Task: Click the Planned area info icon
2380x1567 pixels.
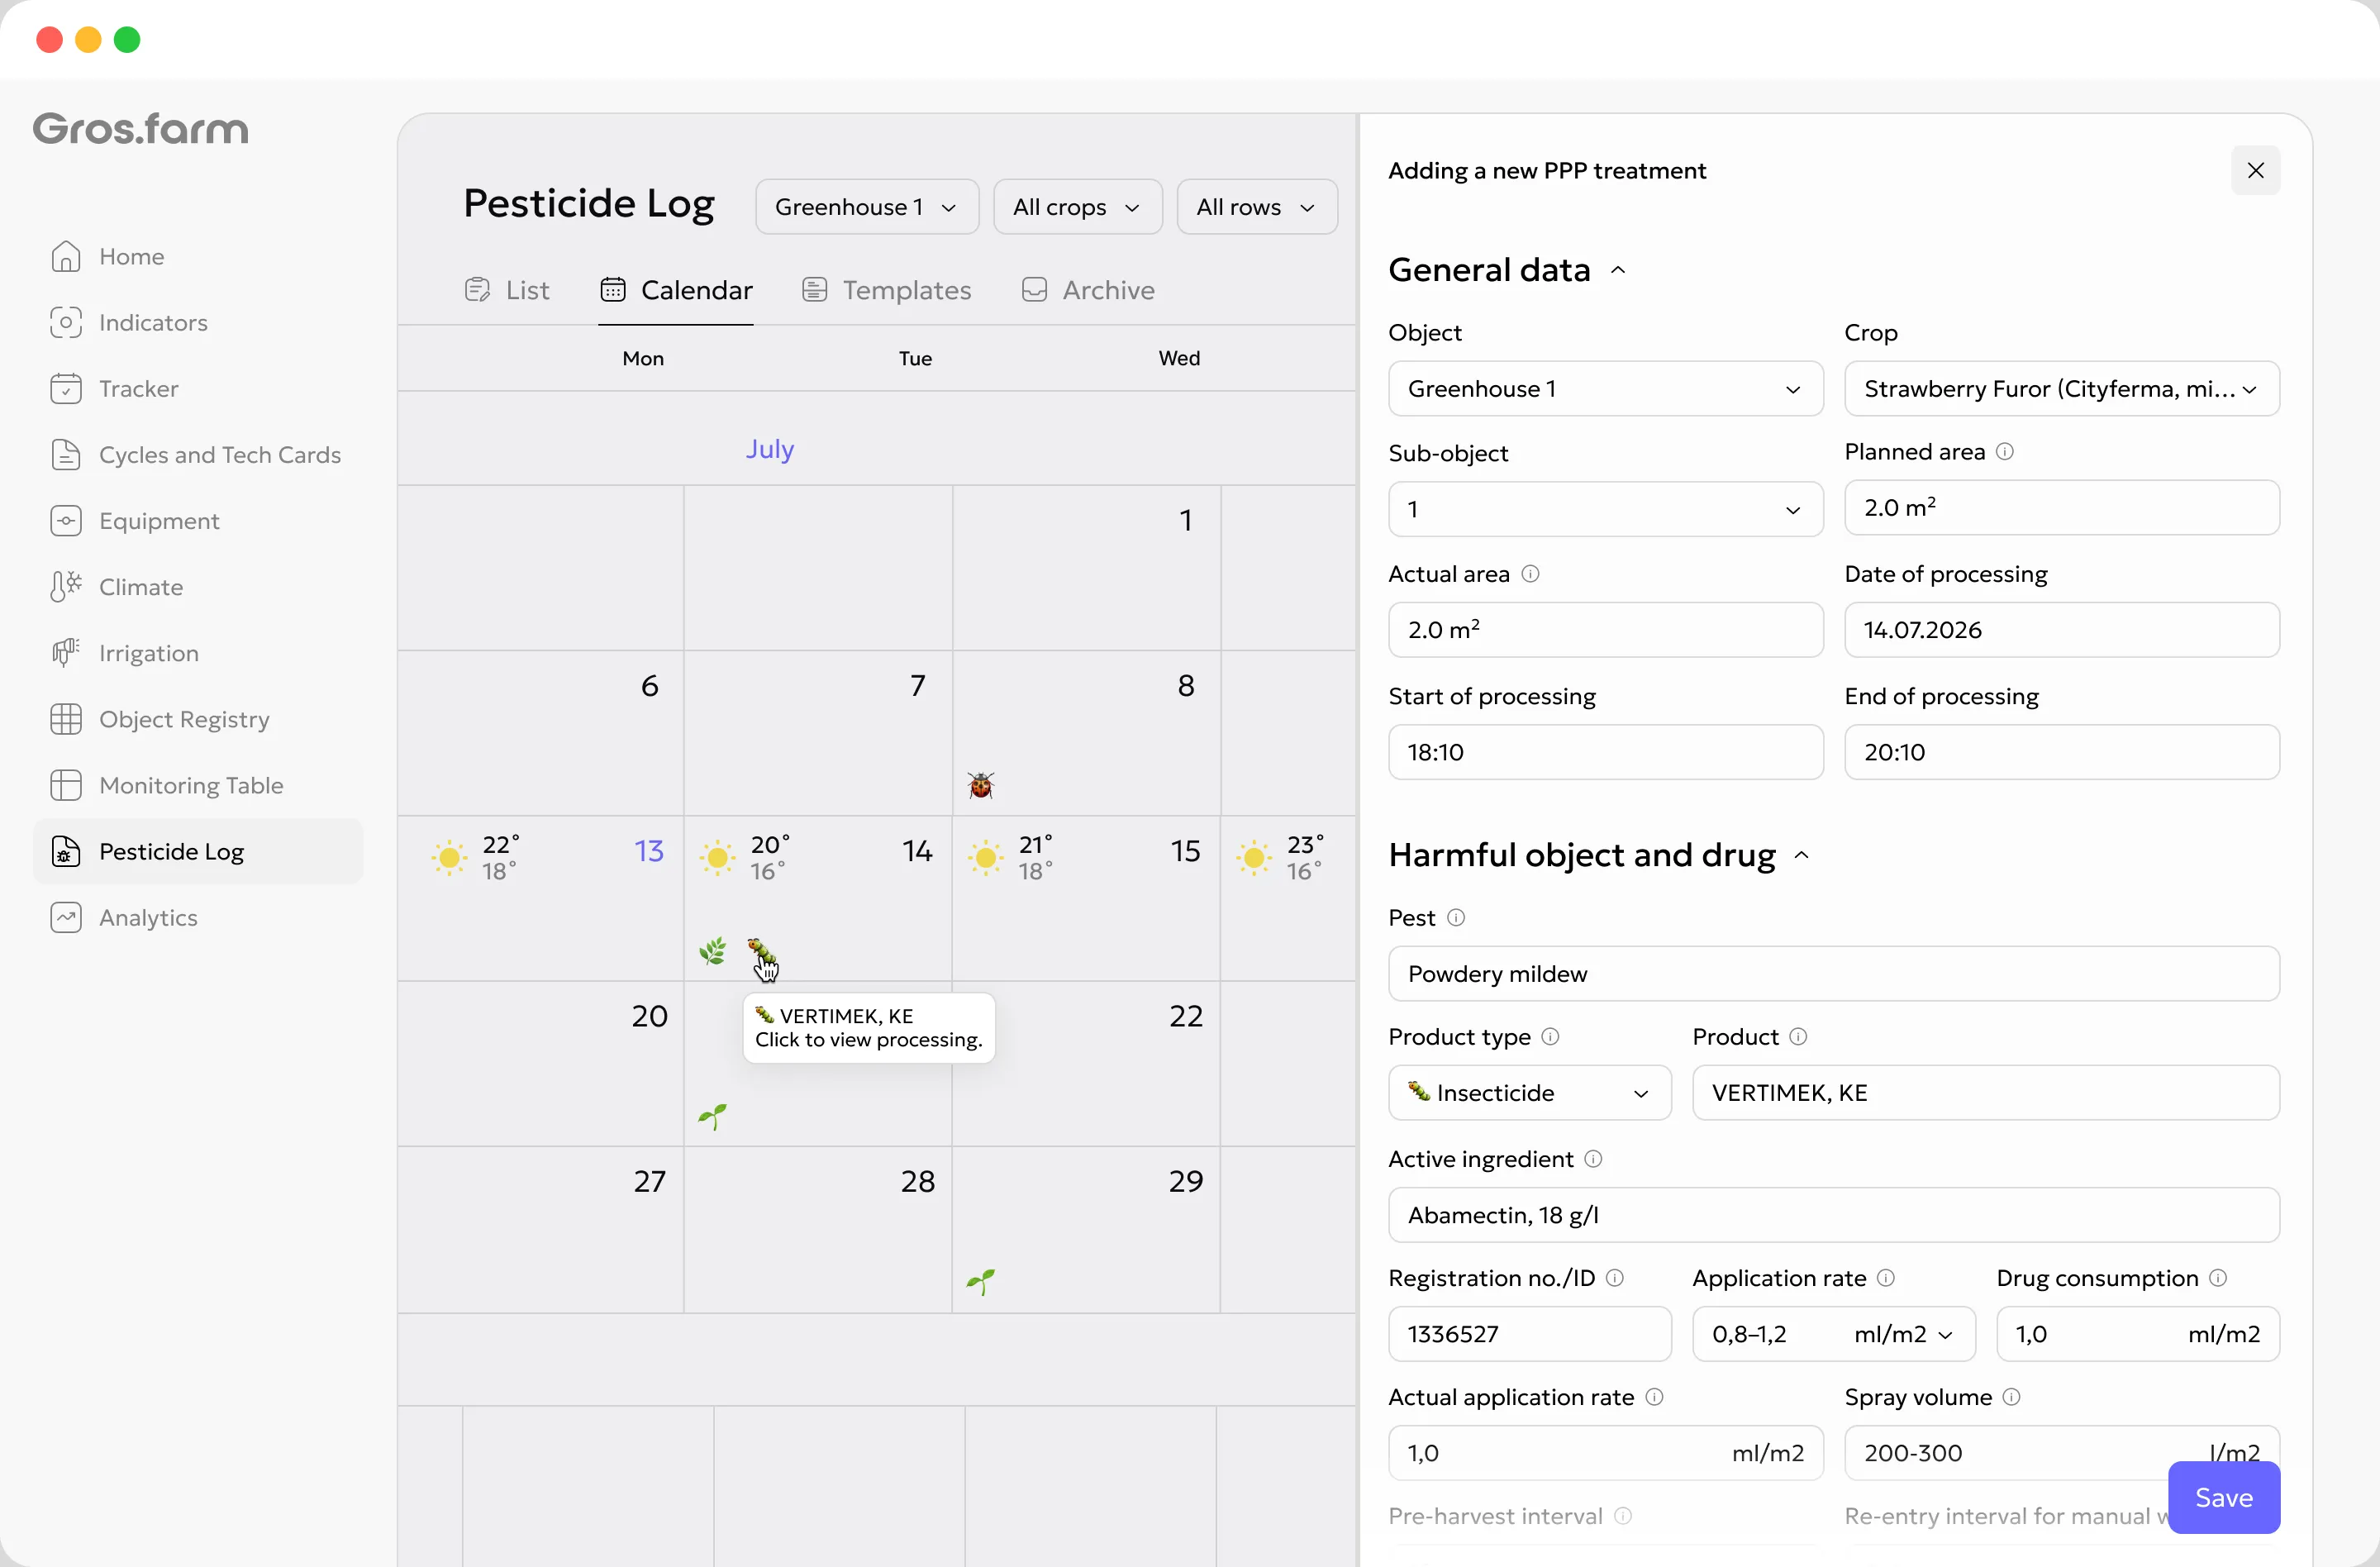Action: point(2005,452)
